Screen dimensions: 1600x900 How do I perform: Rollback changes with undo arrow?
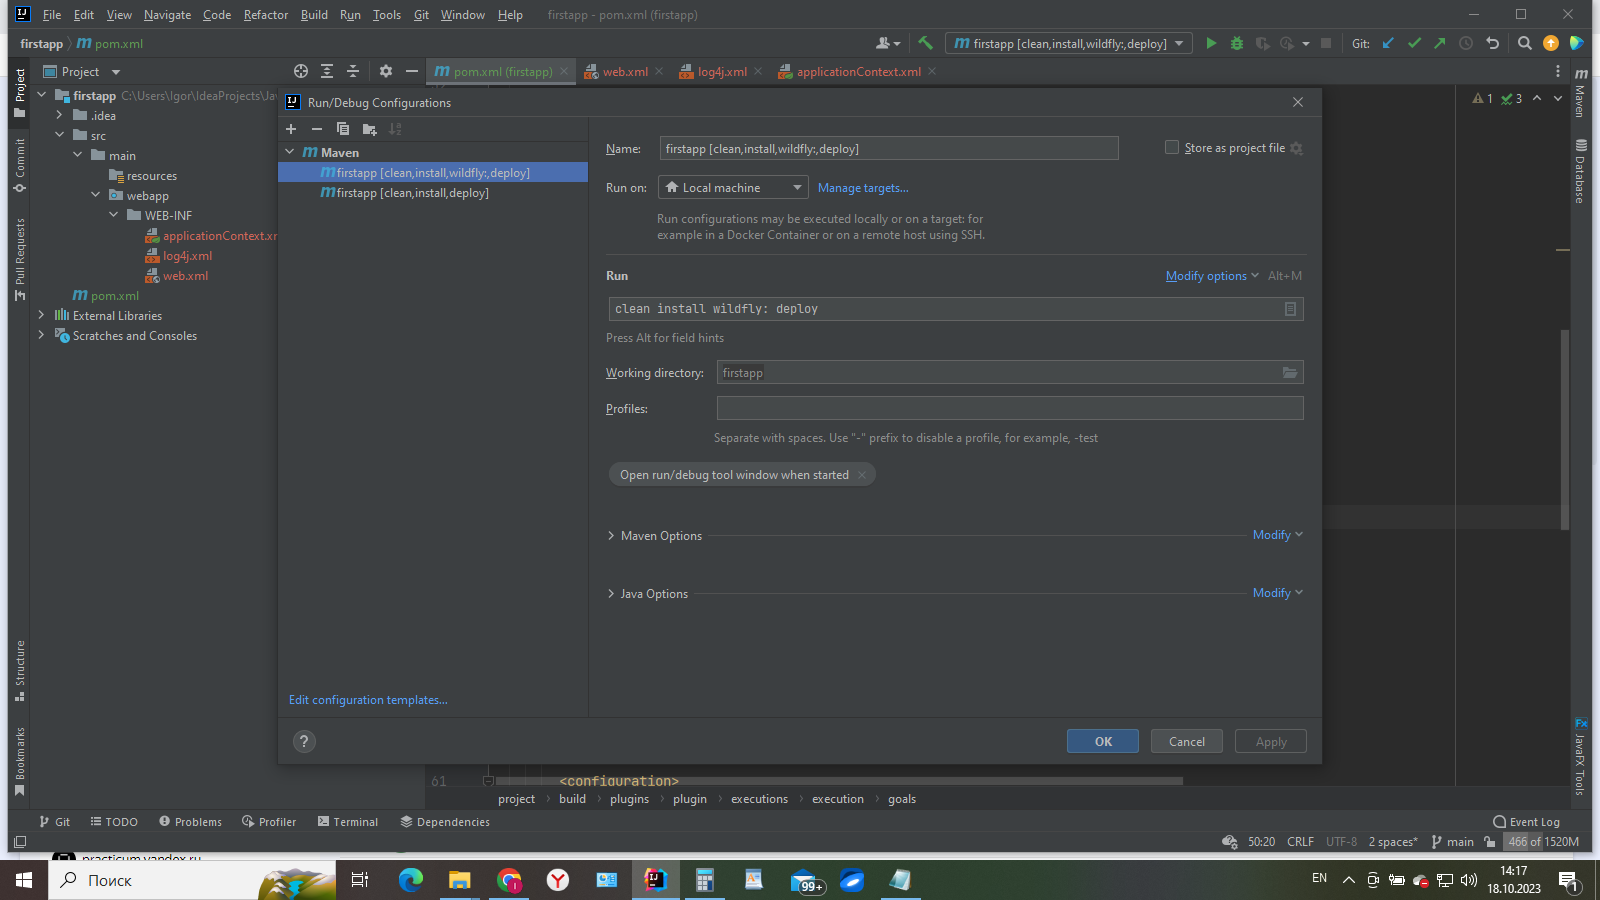[1493, 43]
